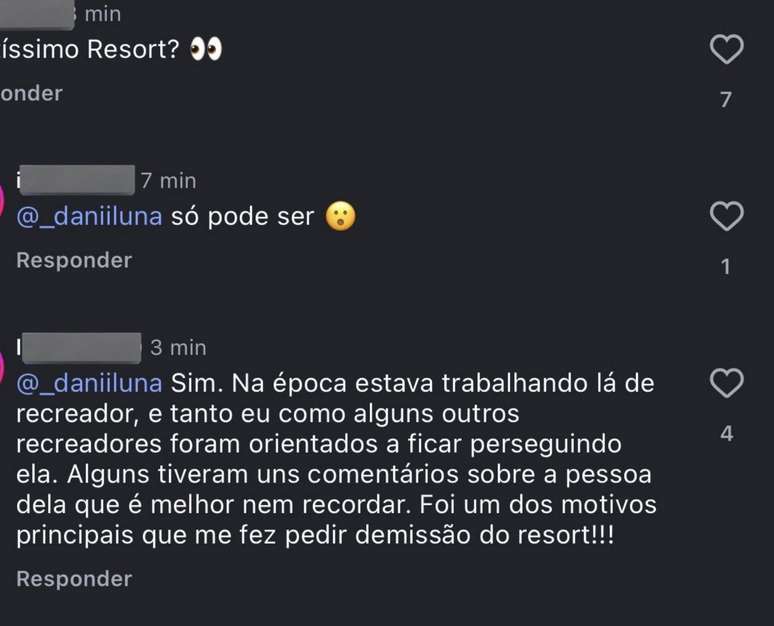Screen dimensions: 774x626
Task: Tap Responder below the resignation comment
Action: pyautogui.click(x=74, y=579)
